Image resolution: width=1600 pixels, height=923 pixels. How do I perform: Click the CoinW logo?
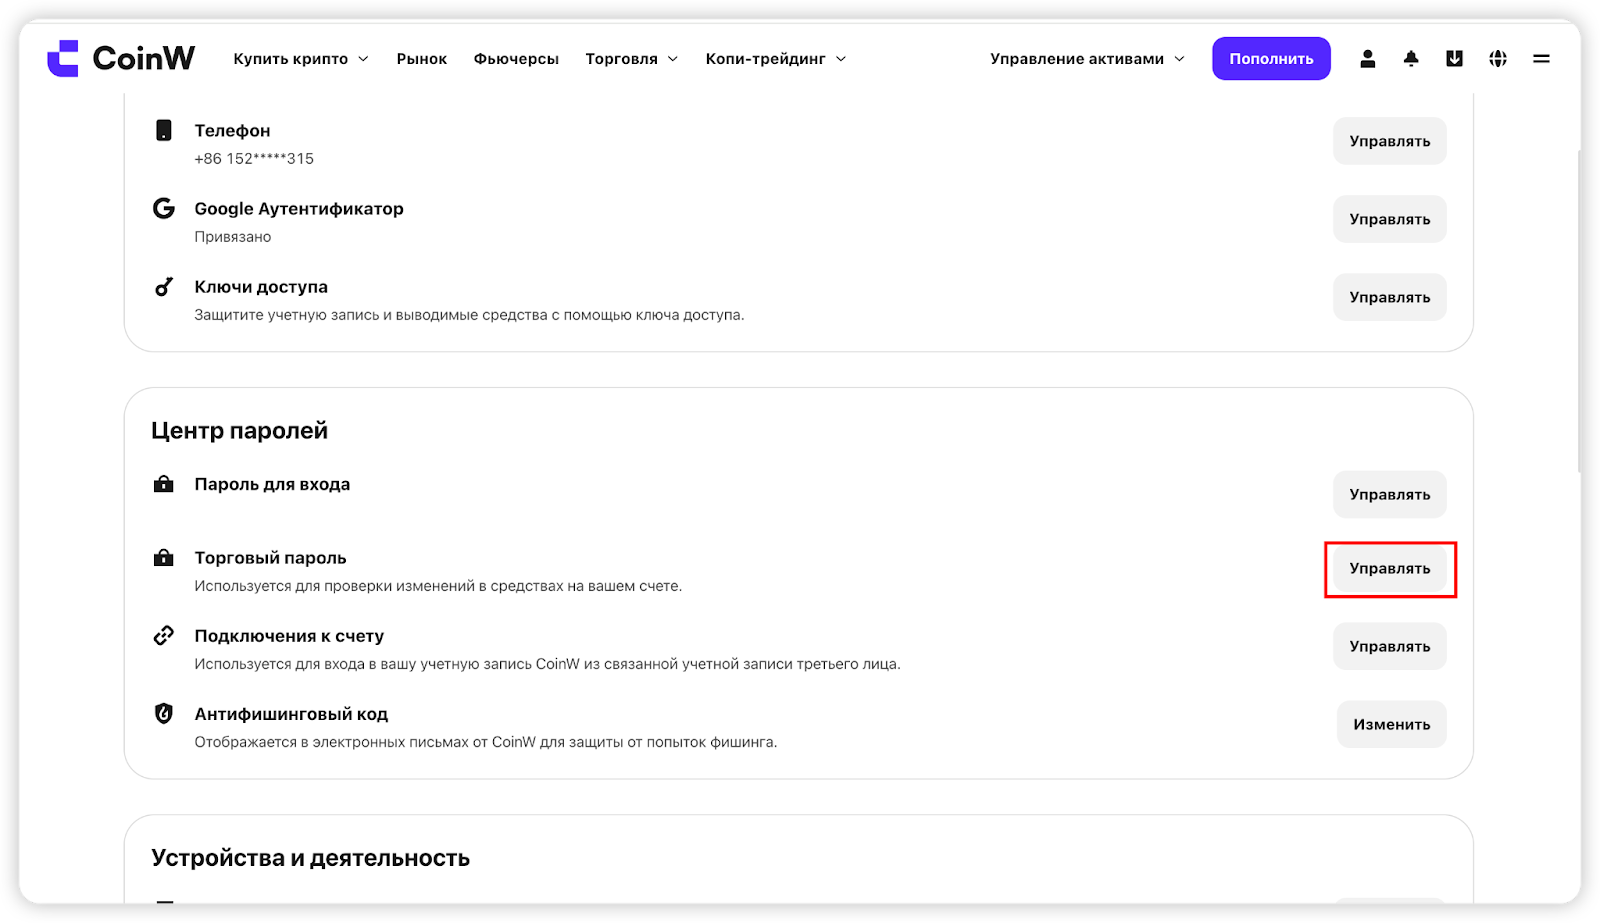tap(121, 58)
